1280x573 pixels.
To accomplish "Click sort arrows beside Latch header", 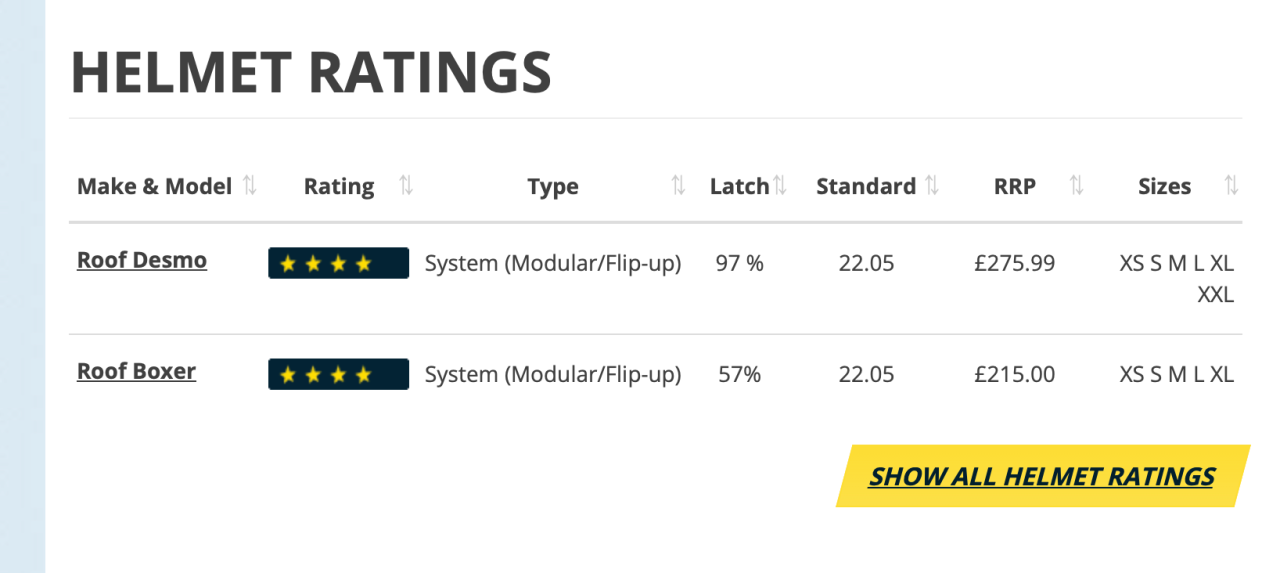I will (x=780, y=186).
